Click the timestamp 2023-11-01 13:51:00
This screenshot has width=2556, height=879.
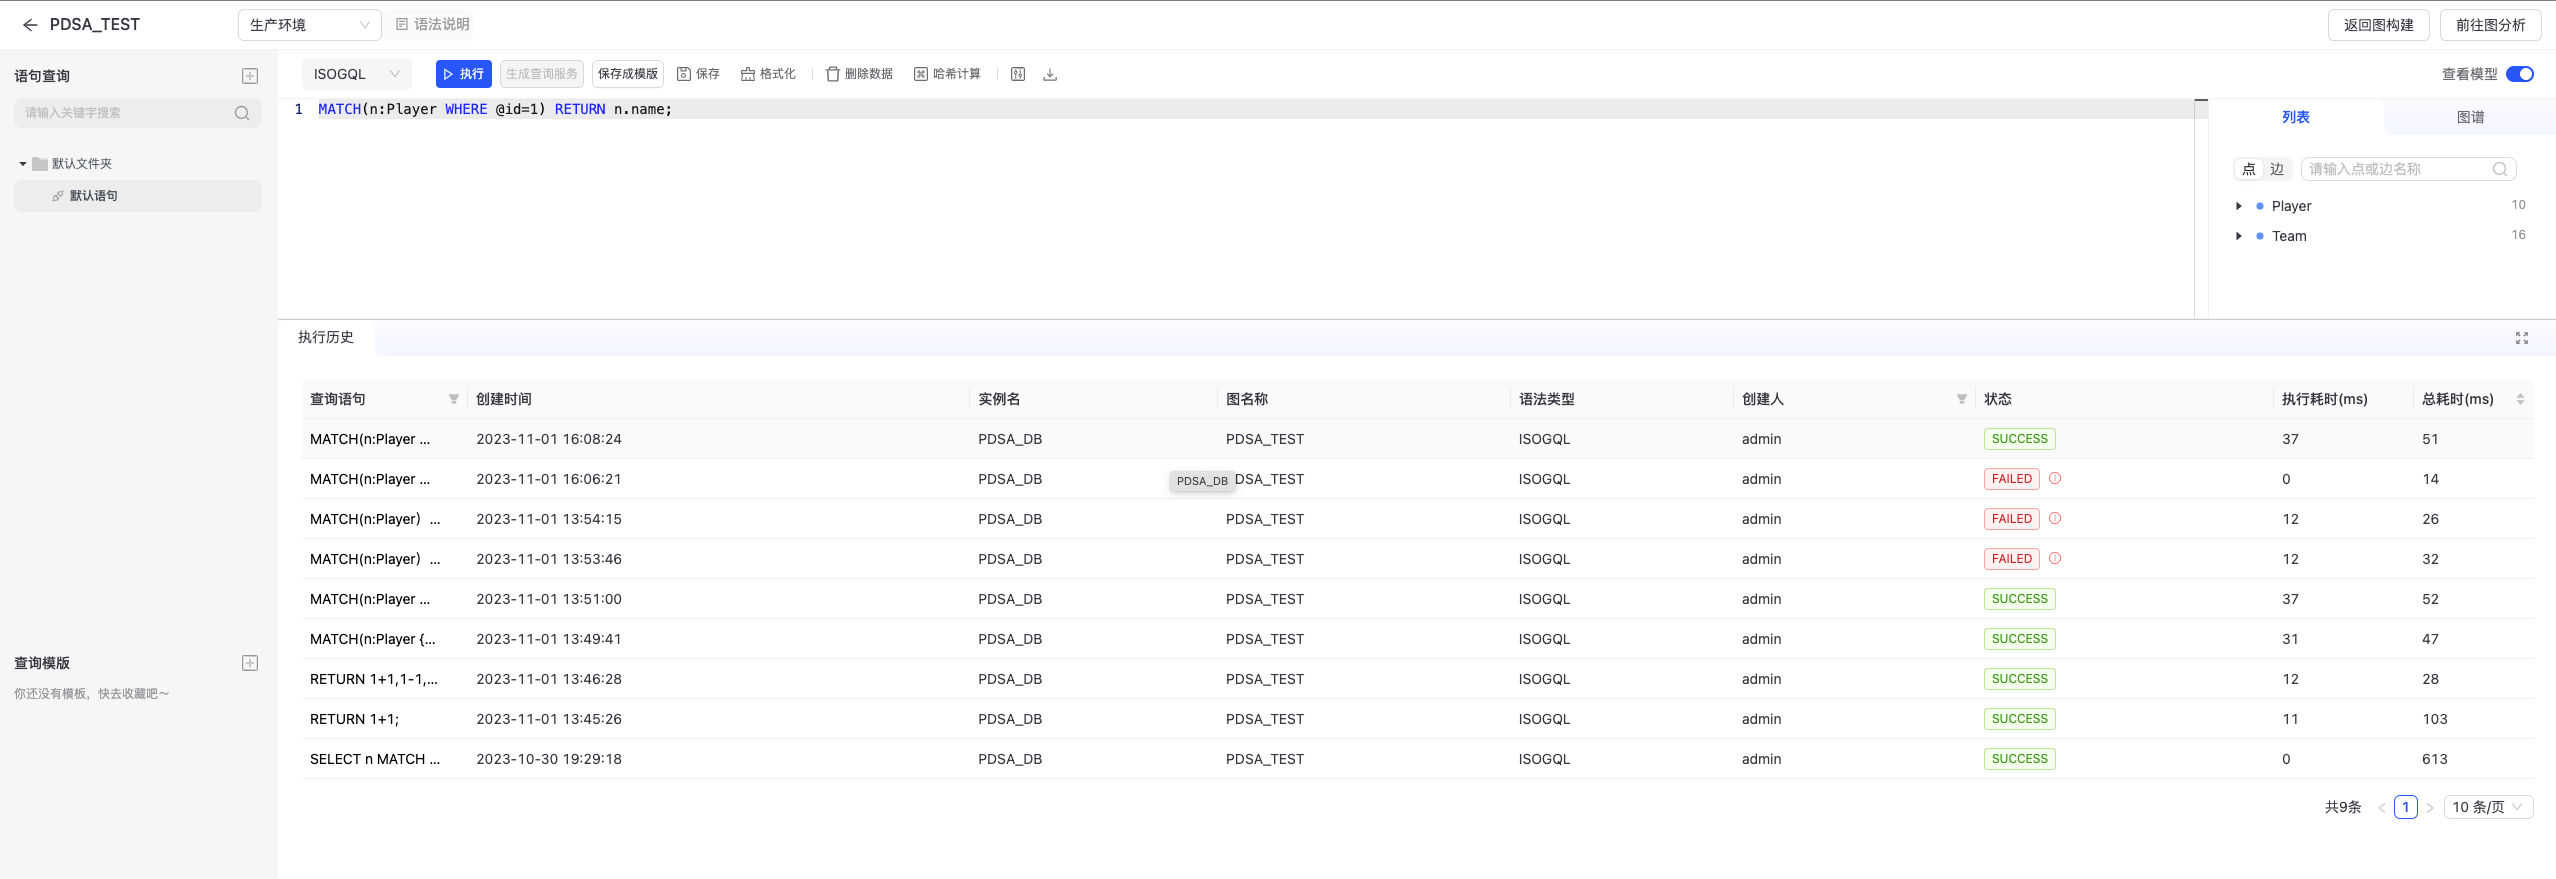549,599
